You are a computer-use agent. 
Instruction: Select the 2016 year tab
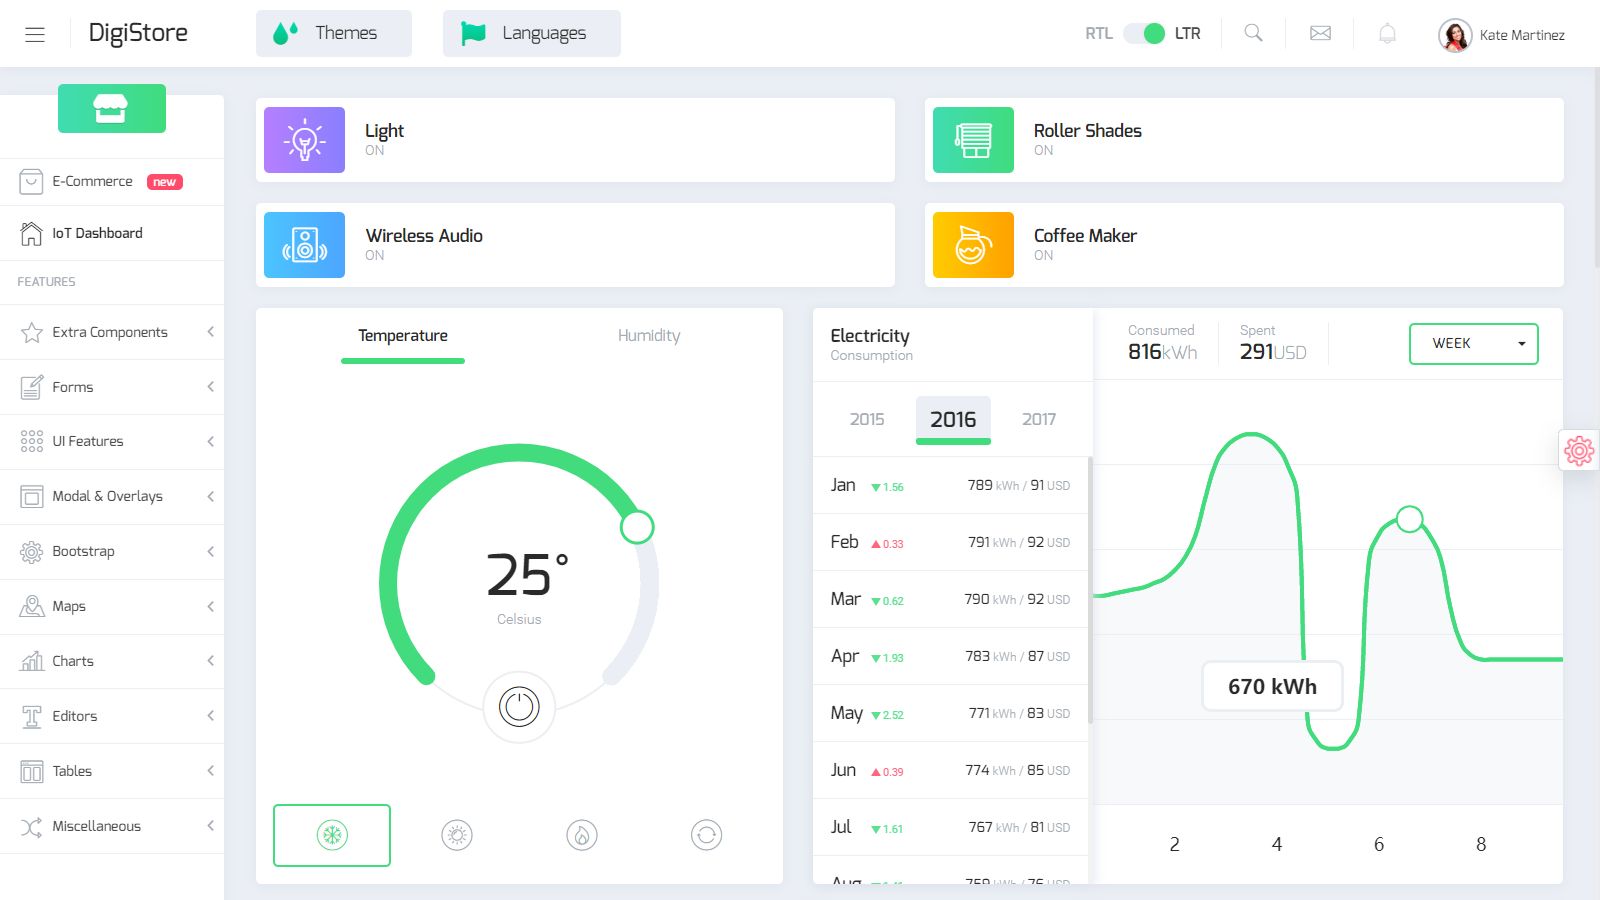[953, 419]
